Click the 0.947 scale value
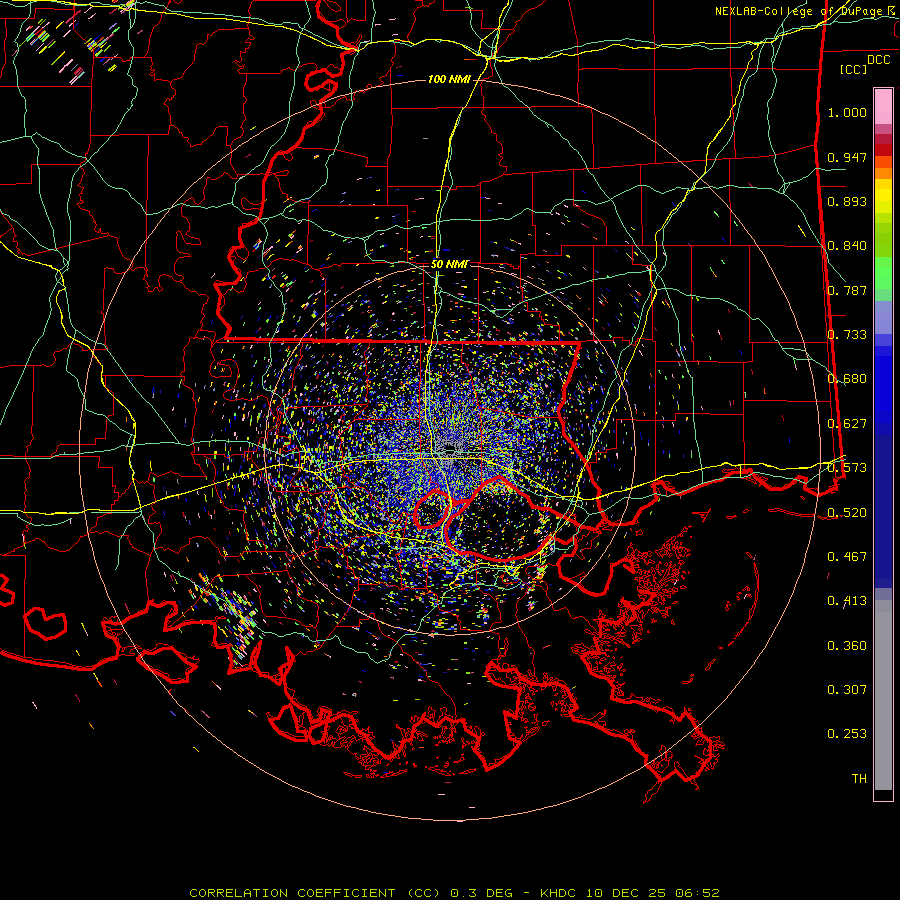Image resolution: width=900 pixels, height=900 pixels. pyautogui.click(x=847, y=157)
